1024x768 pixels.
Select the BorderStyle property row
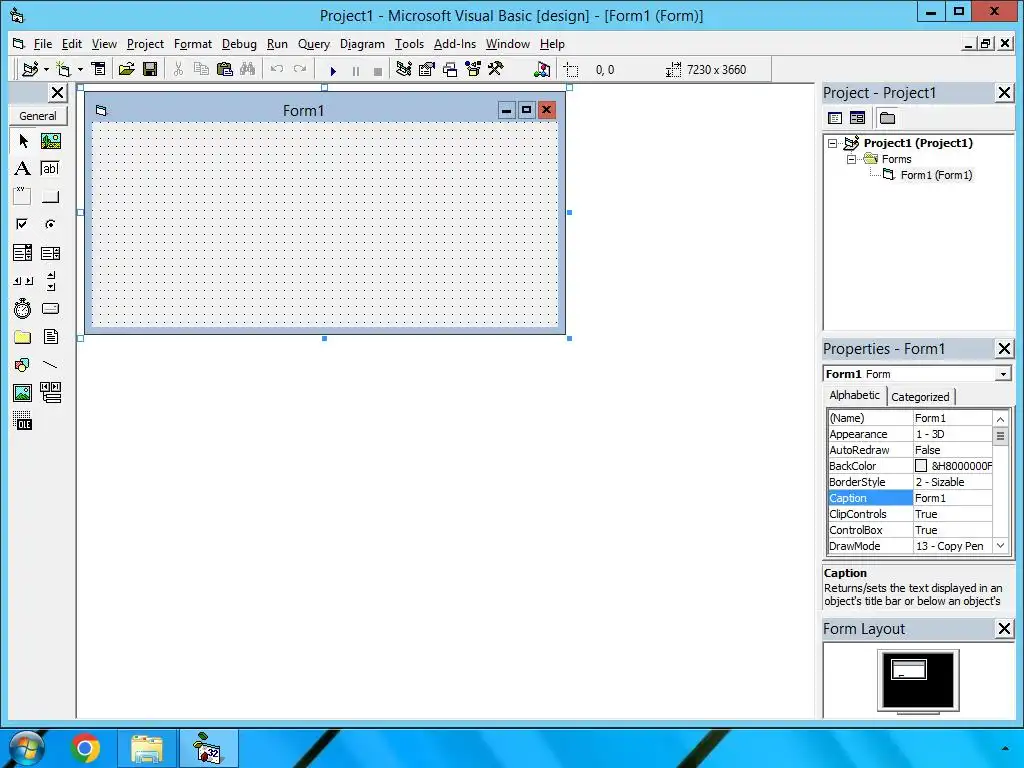point(910,482)
